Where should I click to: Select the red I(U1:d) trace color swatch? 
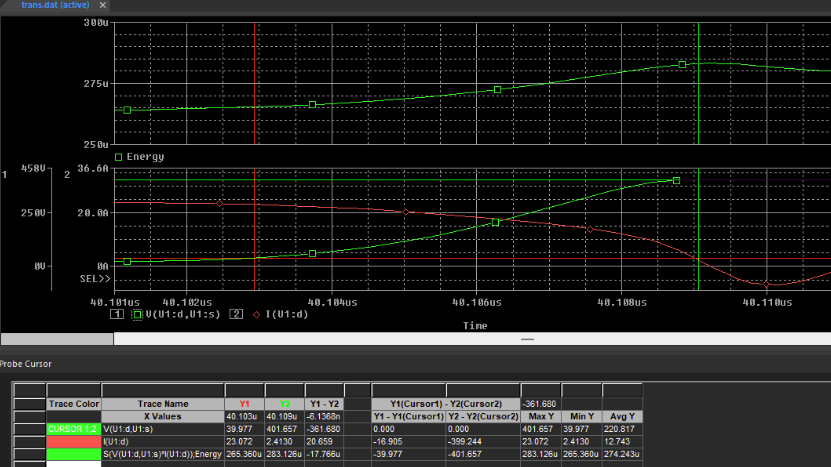pos(74,442)
